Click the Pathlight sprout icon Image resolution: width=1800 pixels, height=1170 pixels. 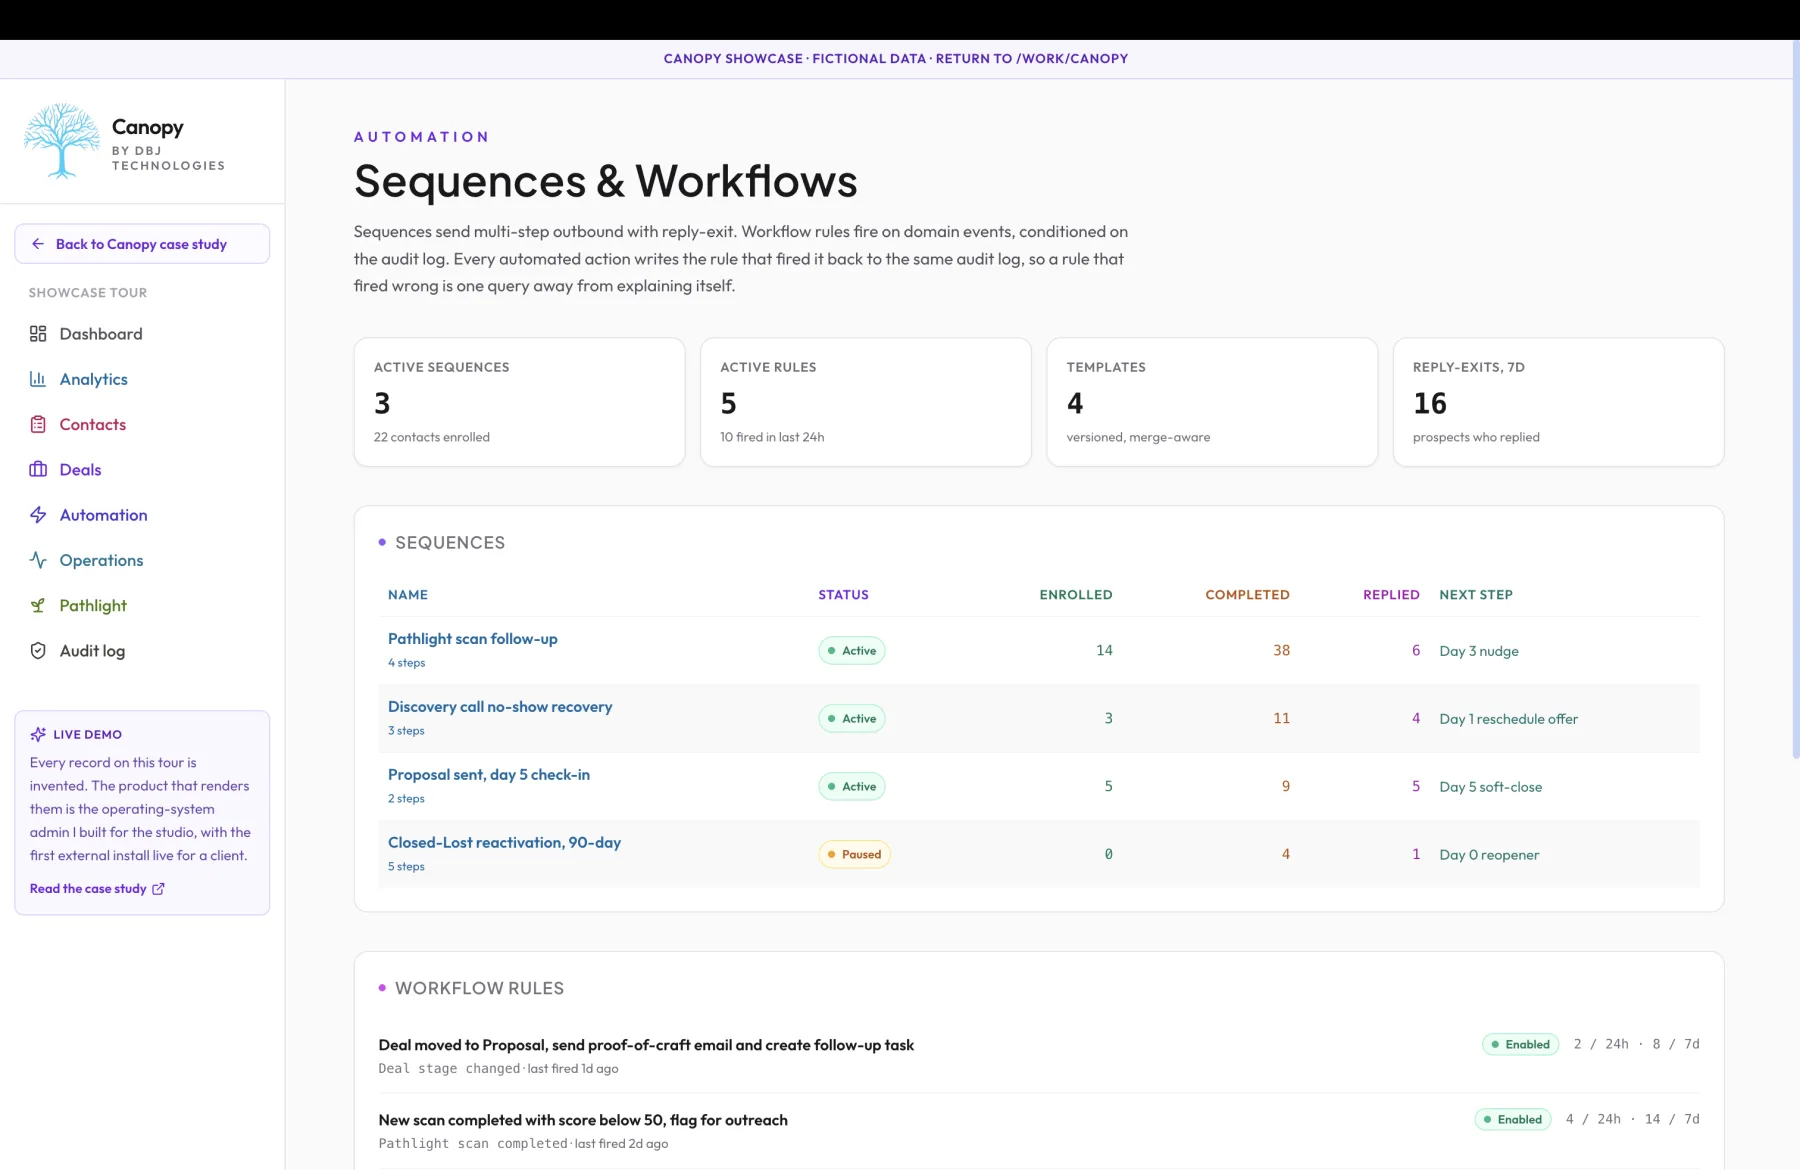(x=38, y=605)
